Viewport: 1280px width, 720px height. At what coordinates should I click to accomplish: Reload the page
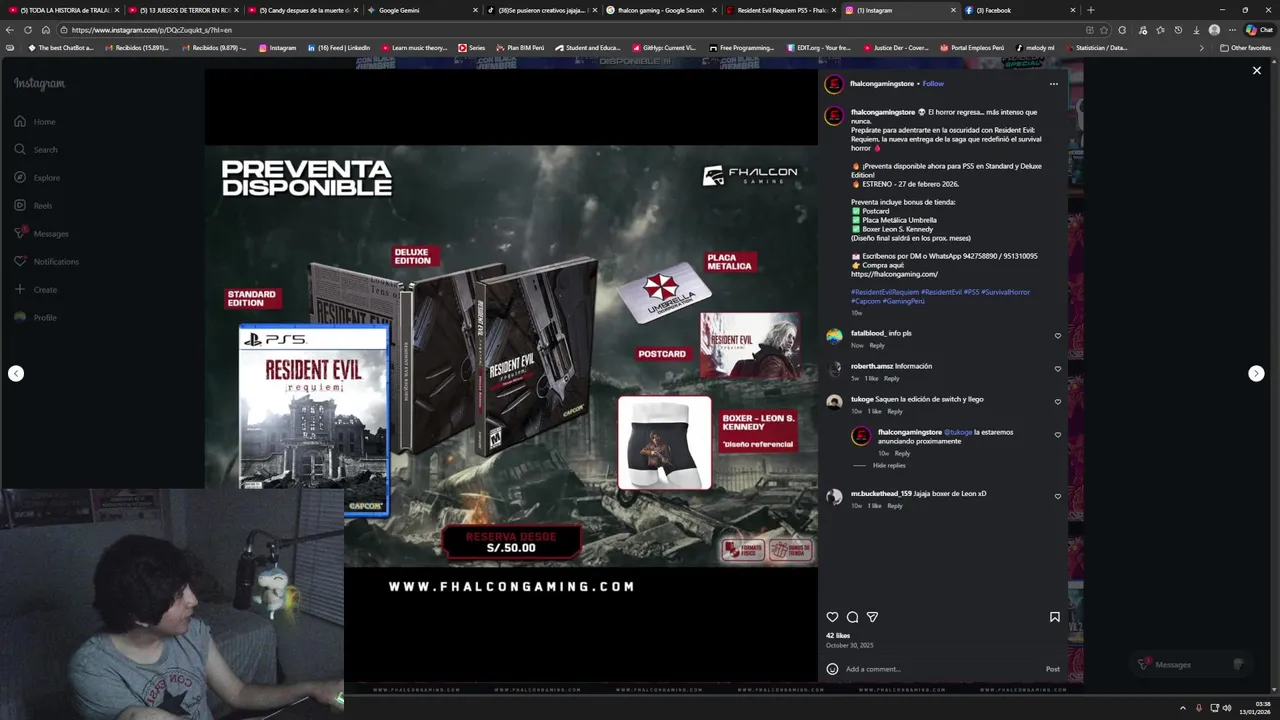pyautogui.click(x=28, y=30)
